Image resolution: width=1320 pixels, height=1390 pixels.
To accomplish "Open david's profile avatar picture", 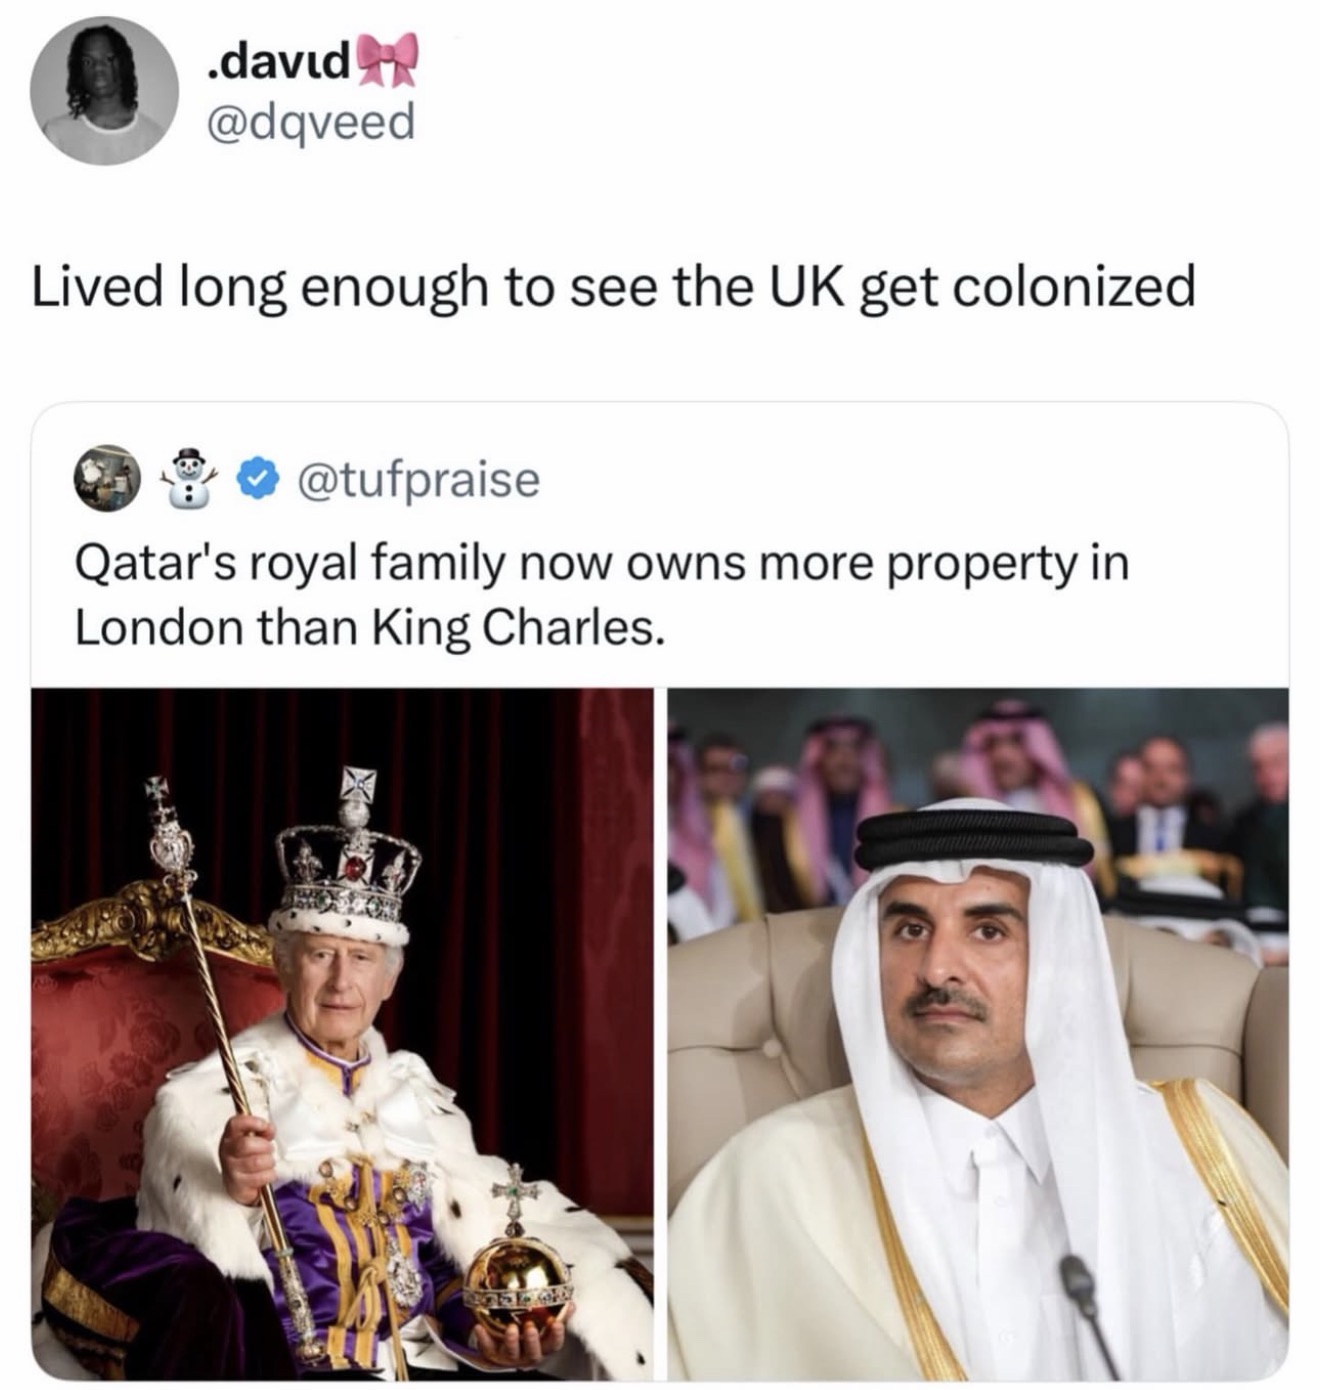I will point(104,91).
